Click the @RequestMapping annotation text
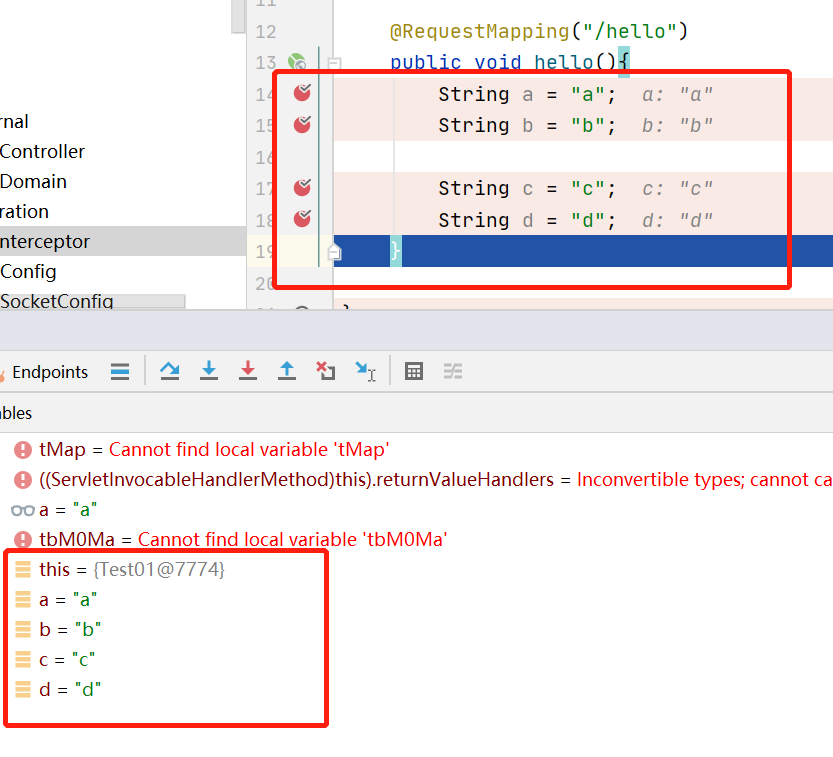 tap(480, 31)
